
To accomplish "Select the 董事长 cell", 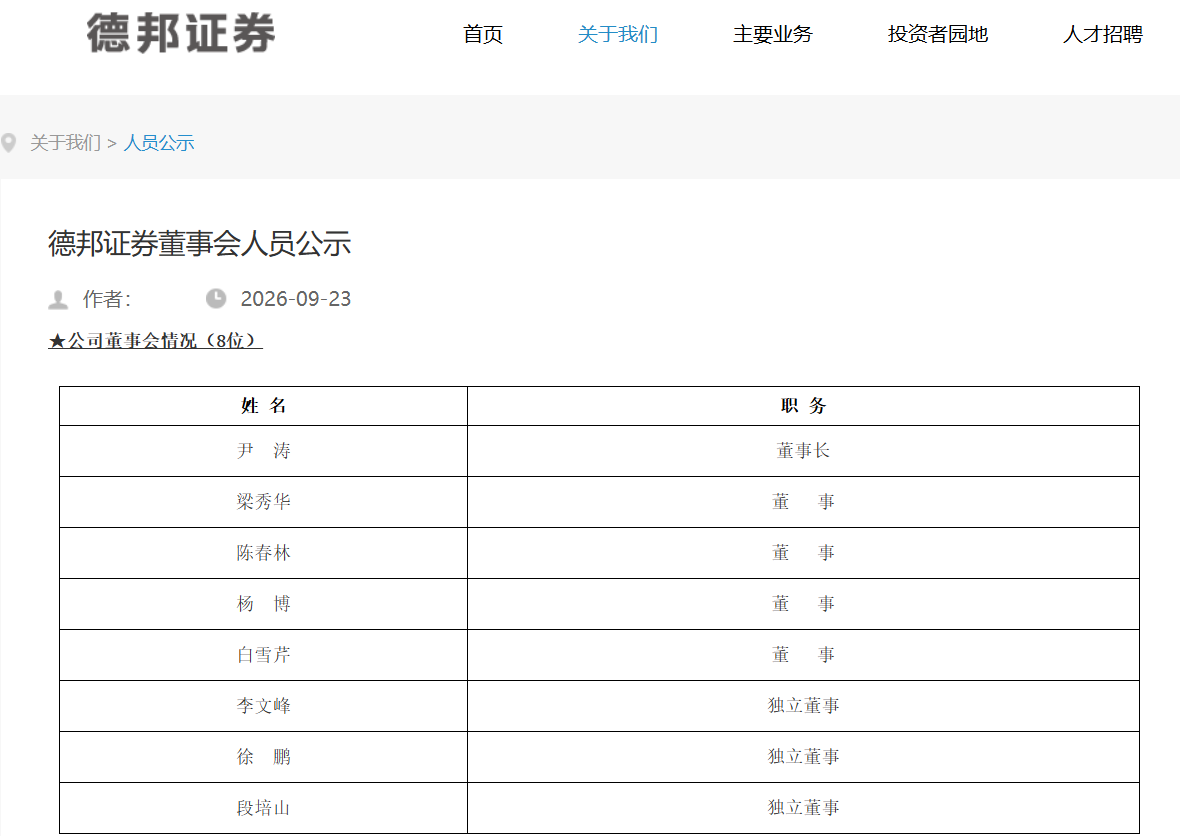I will [x=803, y=451].
